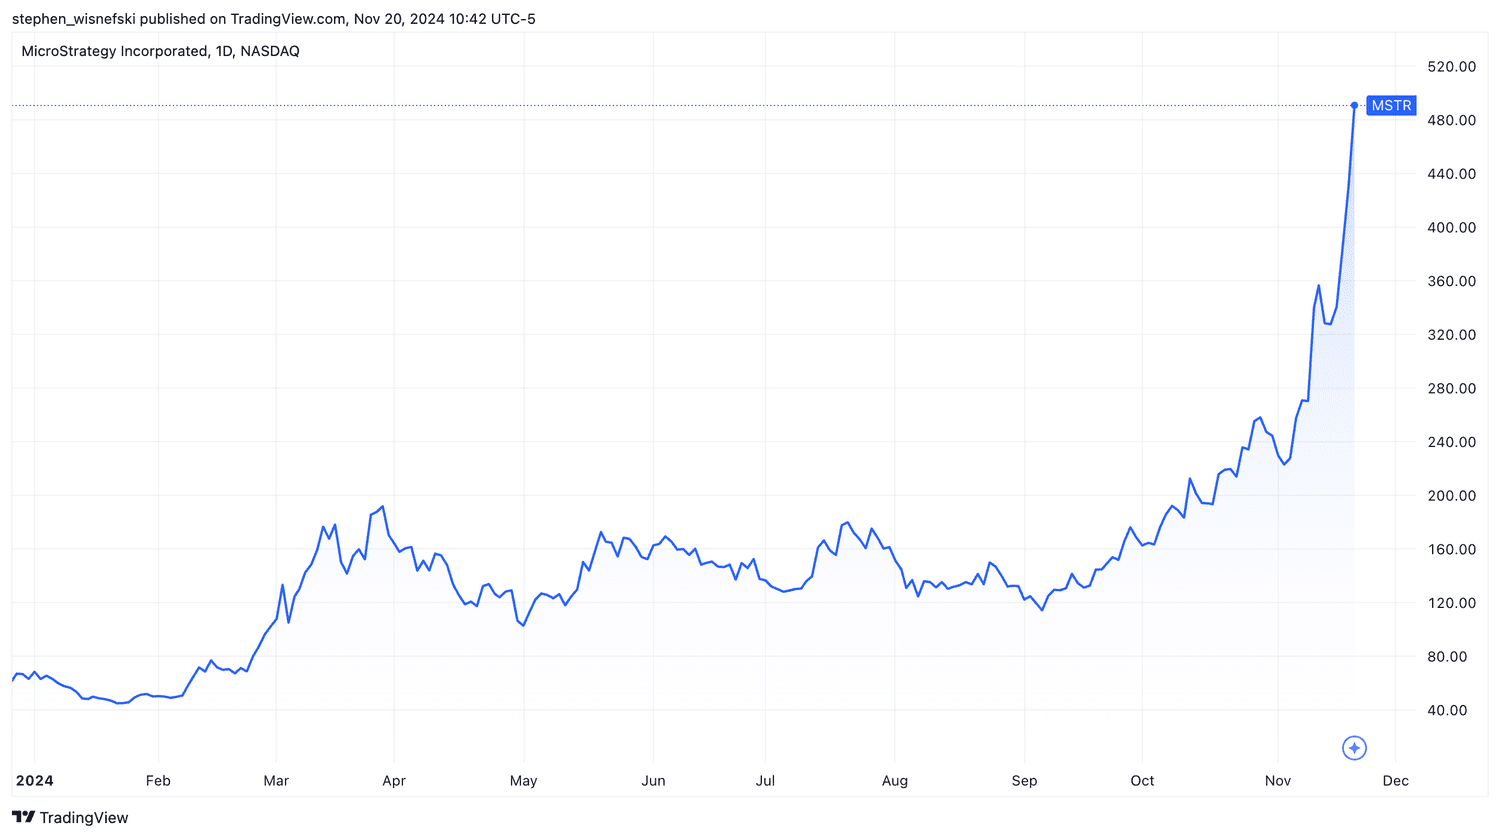Click the Oct label on the time axis
Viewport: 1500px width, 838px height.
tap(1142, 781)
